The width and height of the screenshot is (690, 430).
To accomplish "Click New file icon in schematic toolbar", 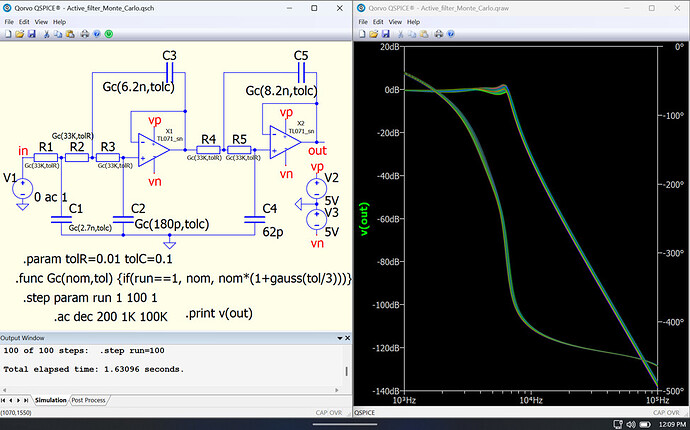I will (x=7, y=34).
